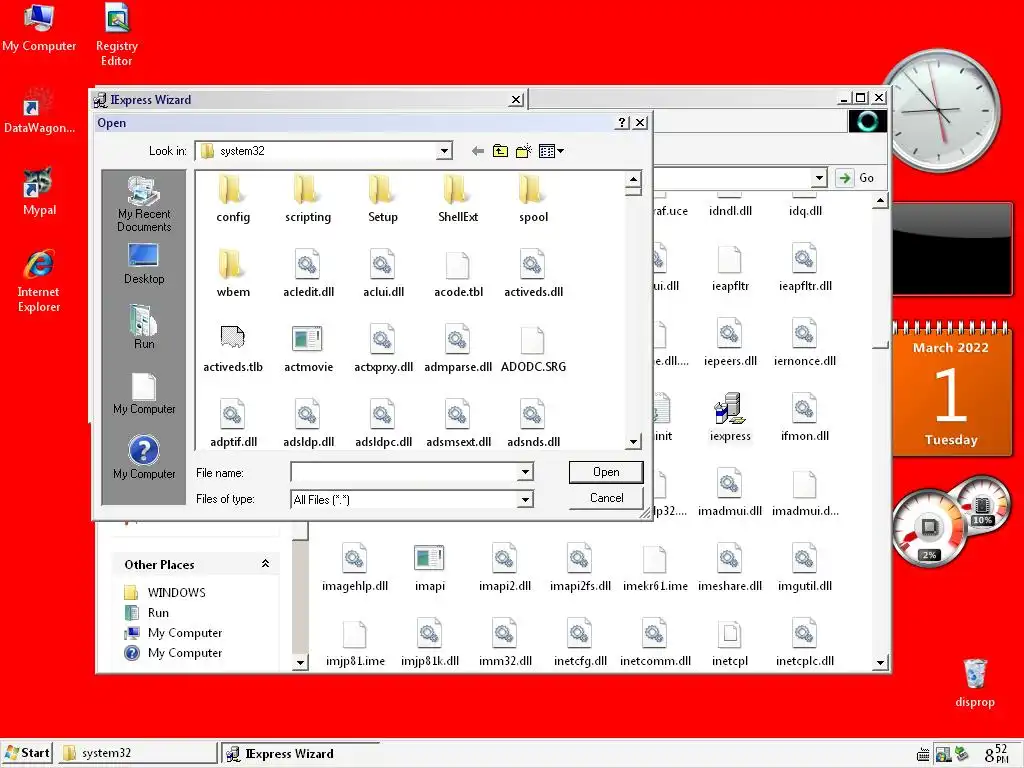Image resolution: width=1024 pixels, height=768 pixels.
Task: Select adsnds.dll file
Action: tap(533, 423)
